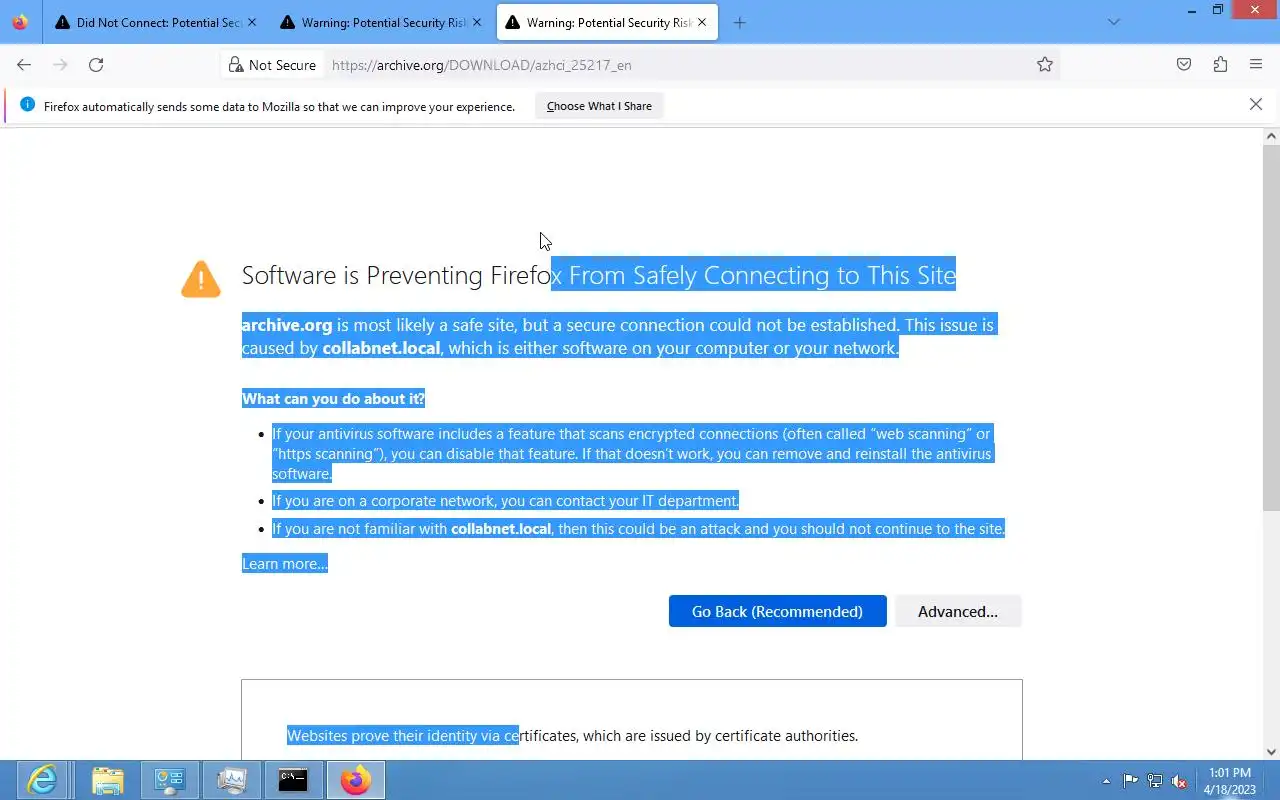Go forward one page

point(60,65)
